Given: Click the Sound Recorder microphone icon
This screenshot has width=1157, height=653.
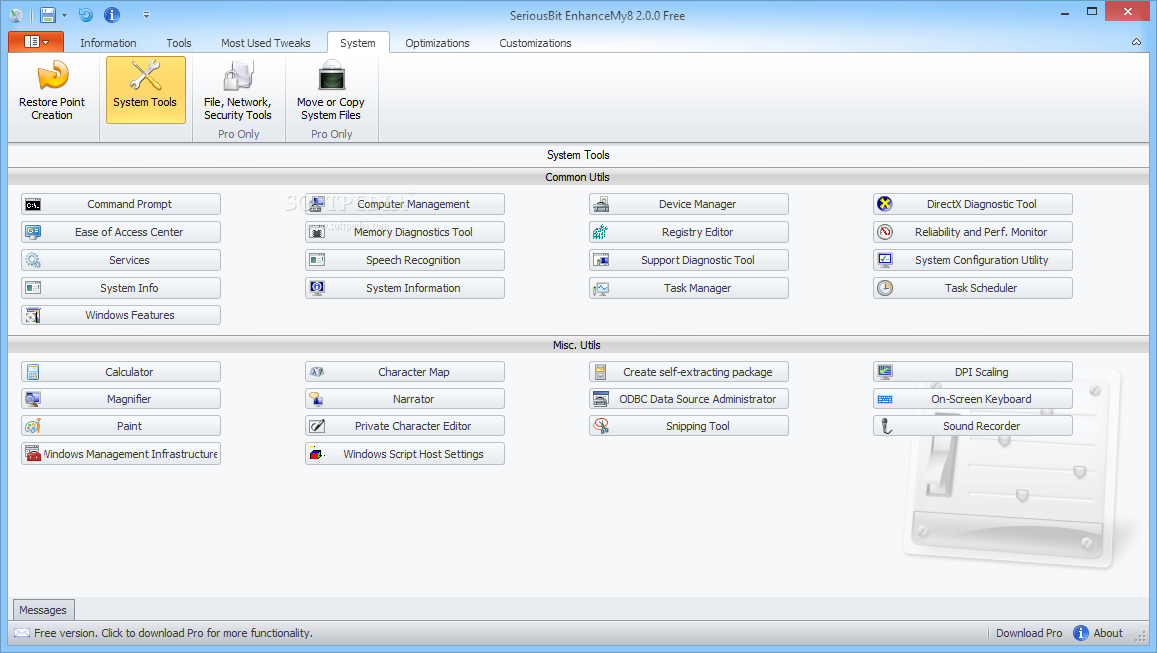Looking at the screenshot, I should 885,426.
